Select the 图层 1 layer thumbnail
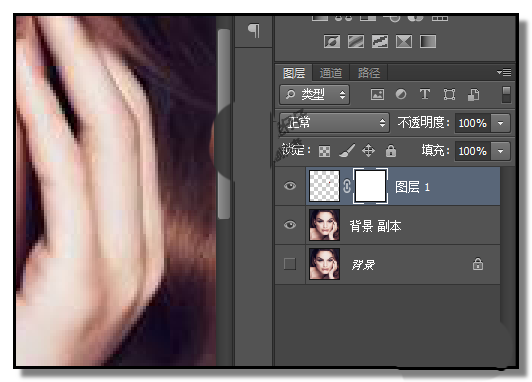 tap(324, 186)
